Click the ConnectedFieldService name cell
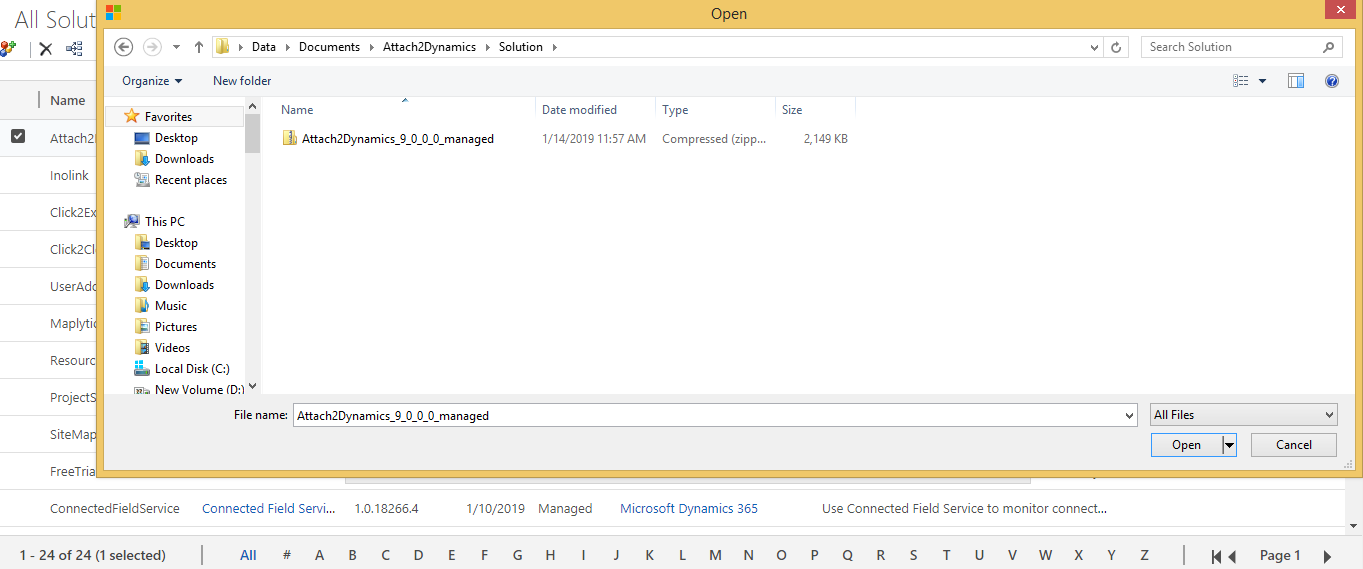The image size is (1363, 569). click(115, 509)
